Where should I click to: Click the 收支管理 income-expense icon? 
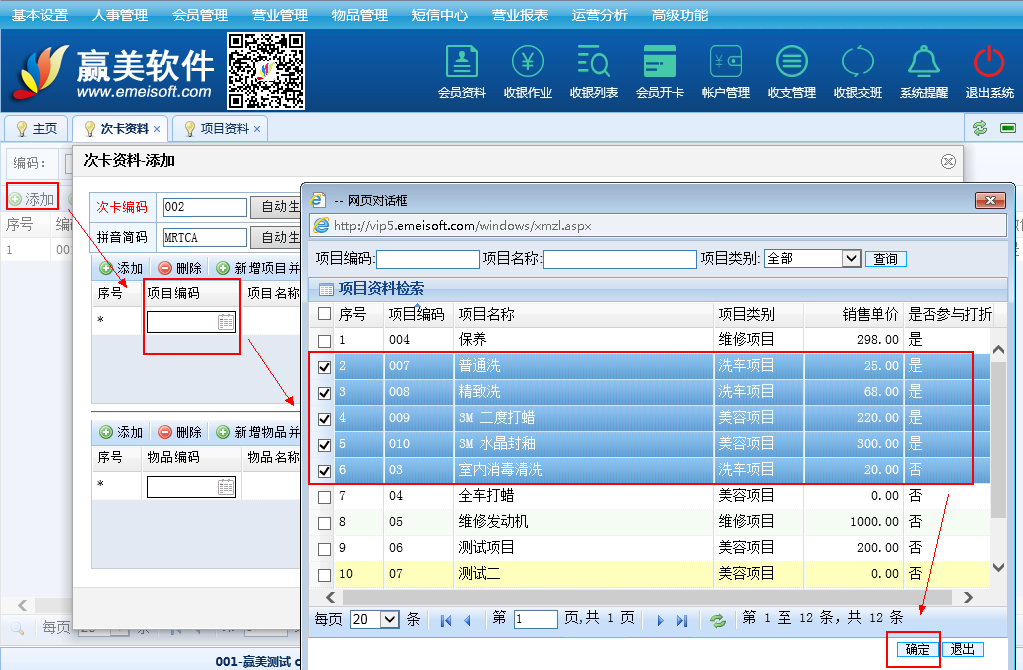tap(792, 62)
